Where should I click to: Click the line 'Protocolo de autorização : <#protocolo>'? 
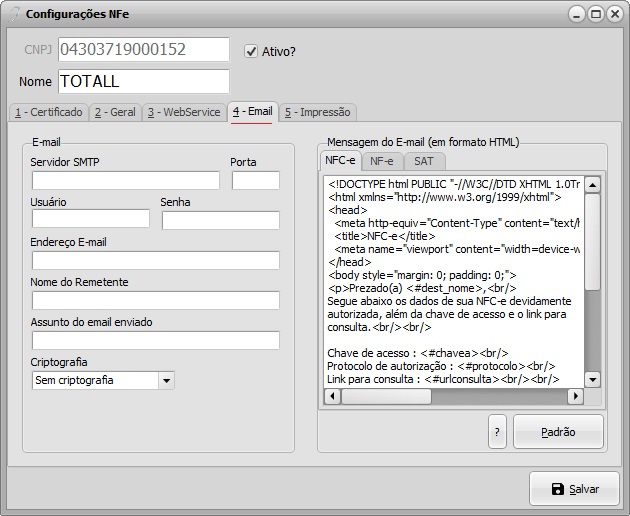point(441,366)
